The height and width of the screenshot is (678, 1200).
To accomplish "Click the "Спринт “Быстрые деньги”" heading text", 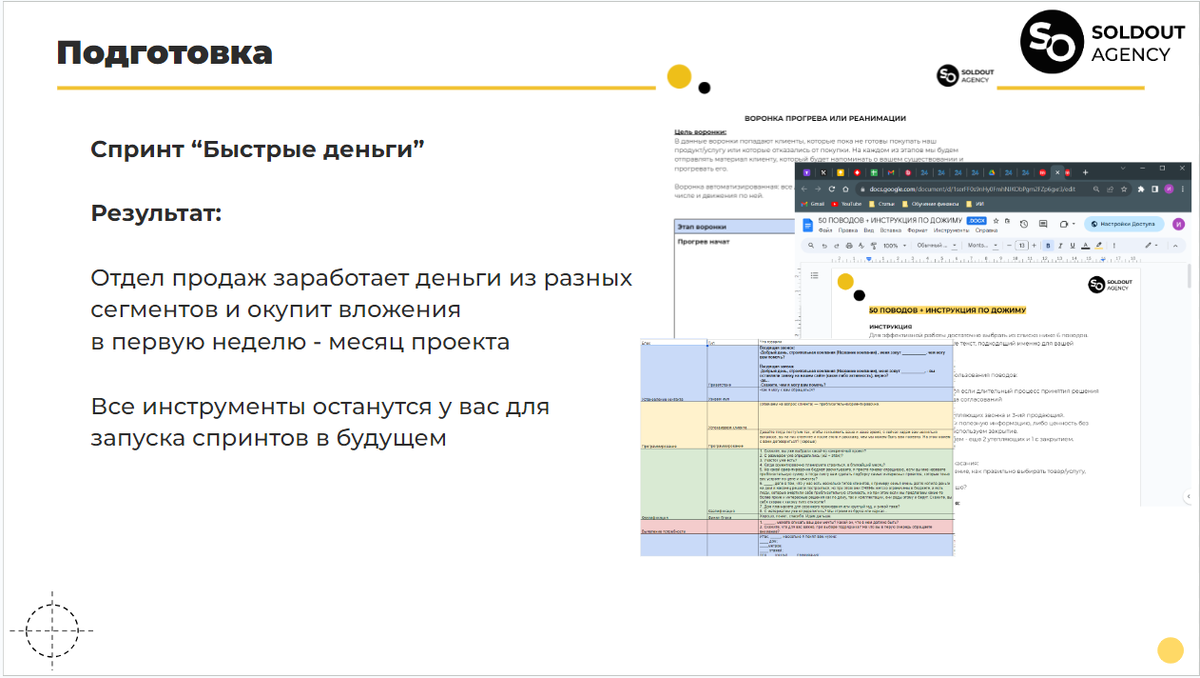I will [258, 149].
